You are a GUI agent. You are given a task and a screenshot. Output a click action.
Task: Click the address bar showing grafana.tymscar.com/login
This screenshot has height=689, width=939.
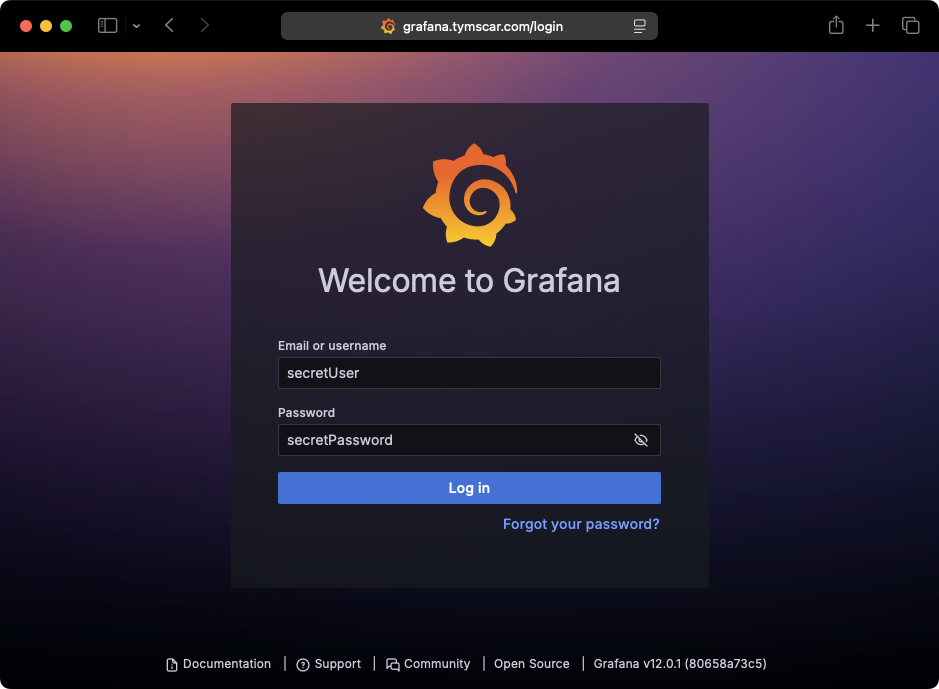[469, 26]
